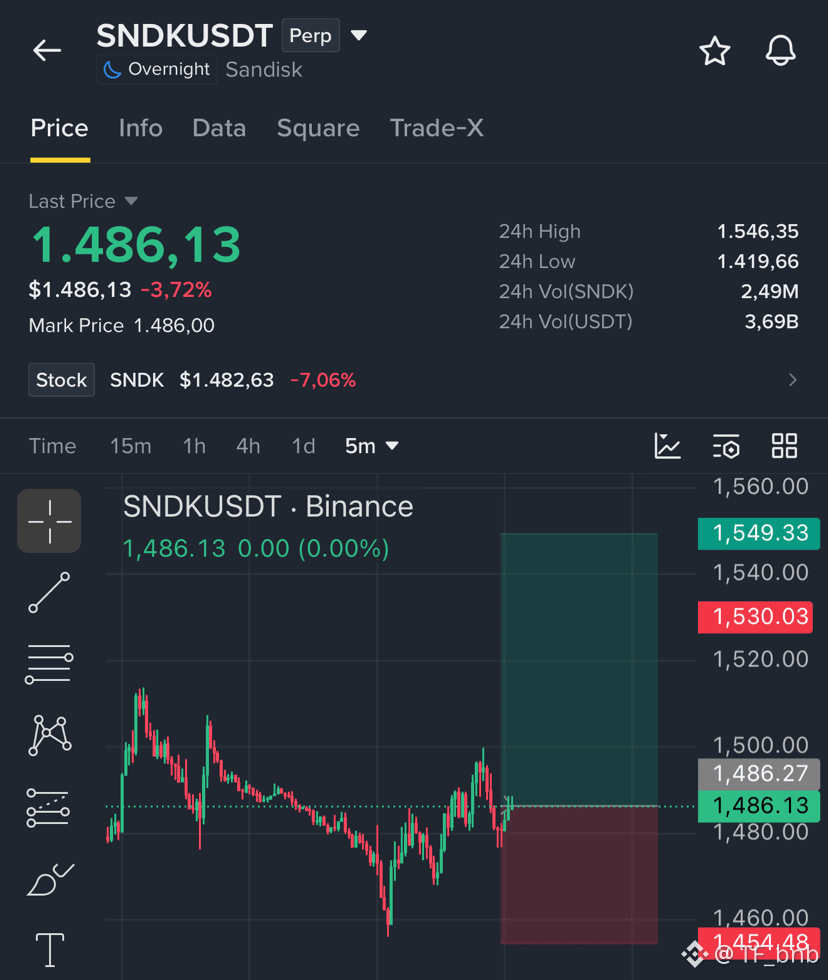Viewport: 828px width, 980px height.
Task: Open chart settings list-gear icon
Action: pyautogui.click(x=726, y=446)
